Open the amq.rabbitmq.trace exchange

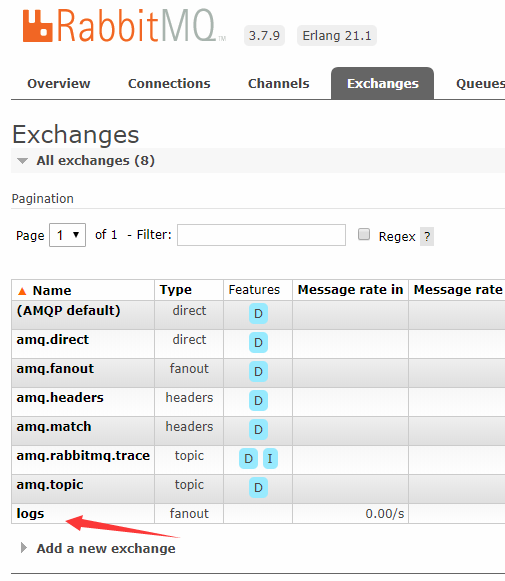coord(83,455)
